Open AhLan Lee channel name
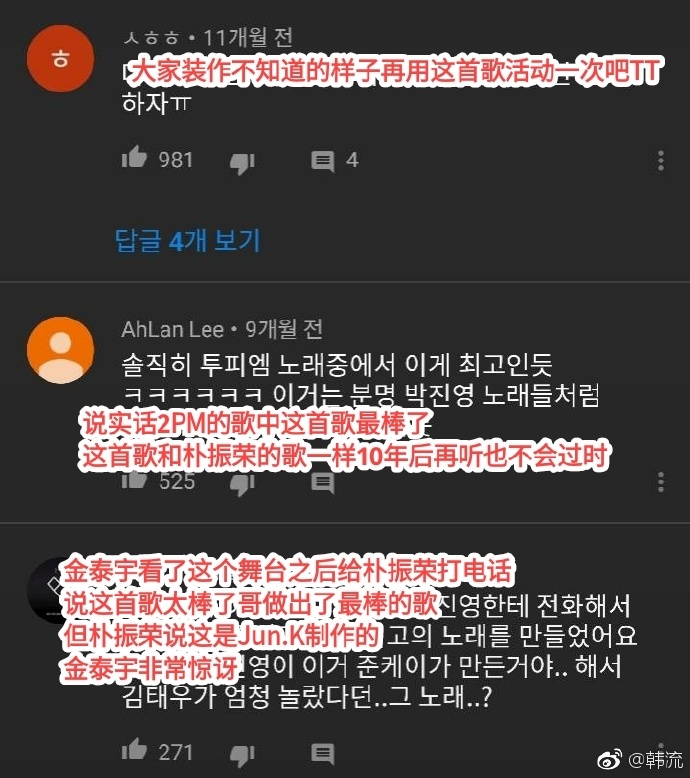Screen dimensions: 690x778 point(173,329)
